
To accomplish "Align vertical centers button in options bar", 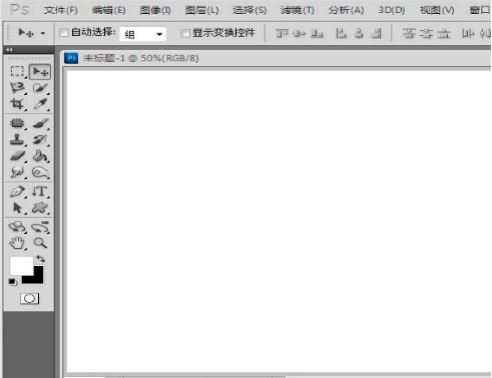I will coord(299,33).
